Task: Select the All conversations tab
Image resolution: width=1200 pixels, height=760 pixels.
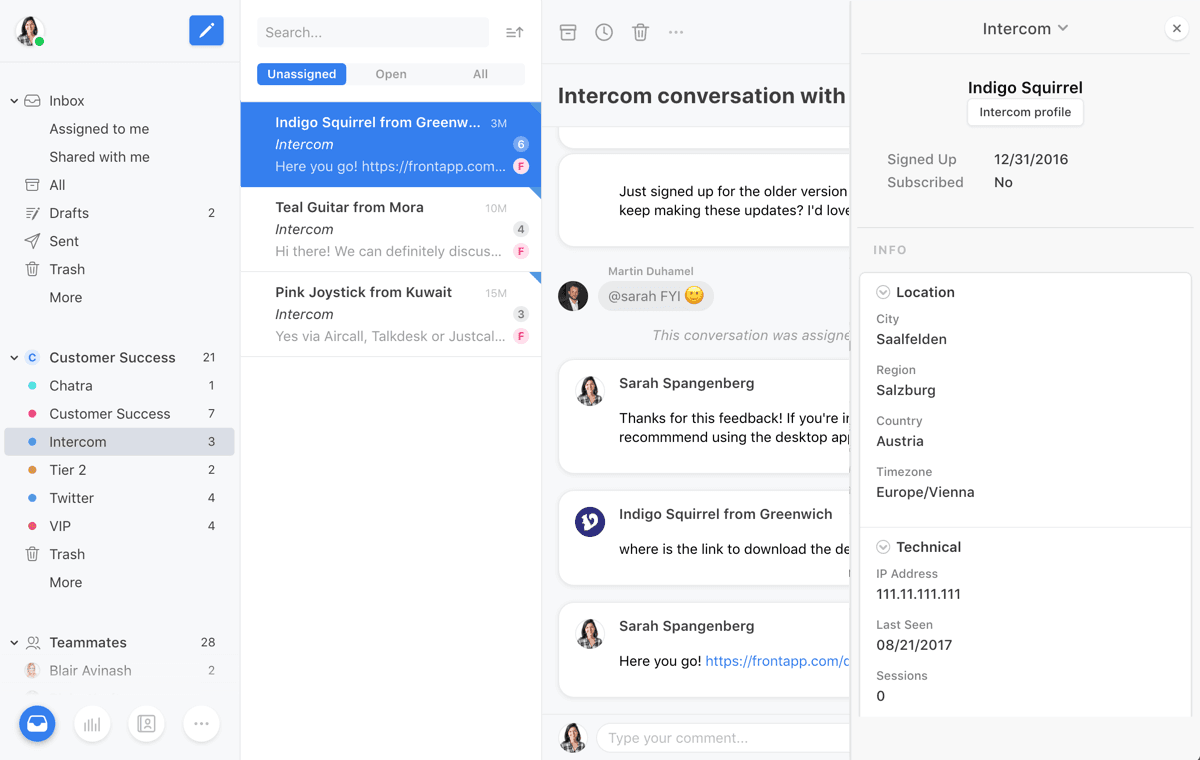Action: click(480, 73)
